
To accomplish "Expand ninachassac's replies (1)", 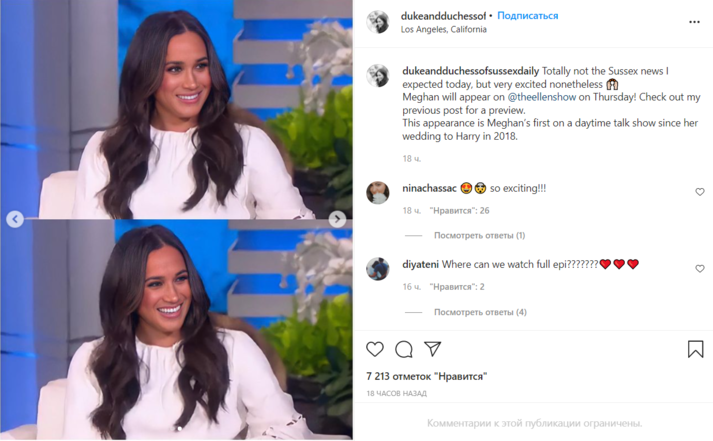I will pyautogui.click(x=479, y=236).
